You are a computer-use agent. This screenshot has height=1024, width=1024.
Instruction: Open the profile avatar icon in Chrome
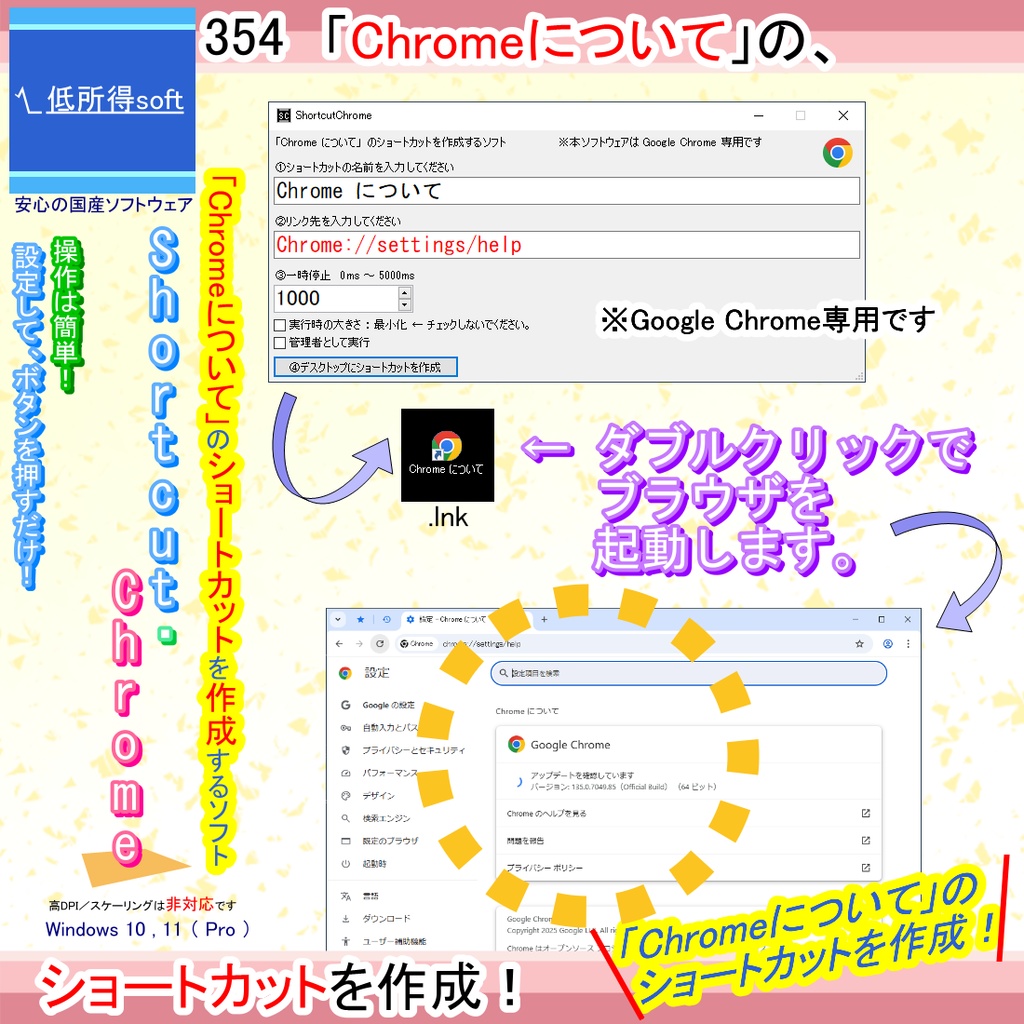pyautogui.click(x=888, y=643)
